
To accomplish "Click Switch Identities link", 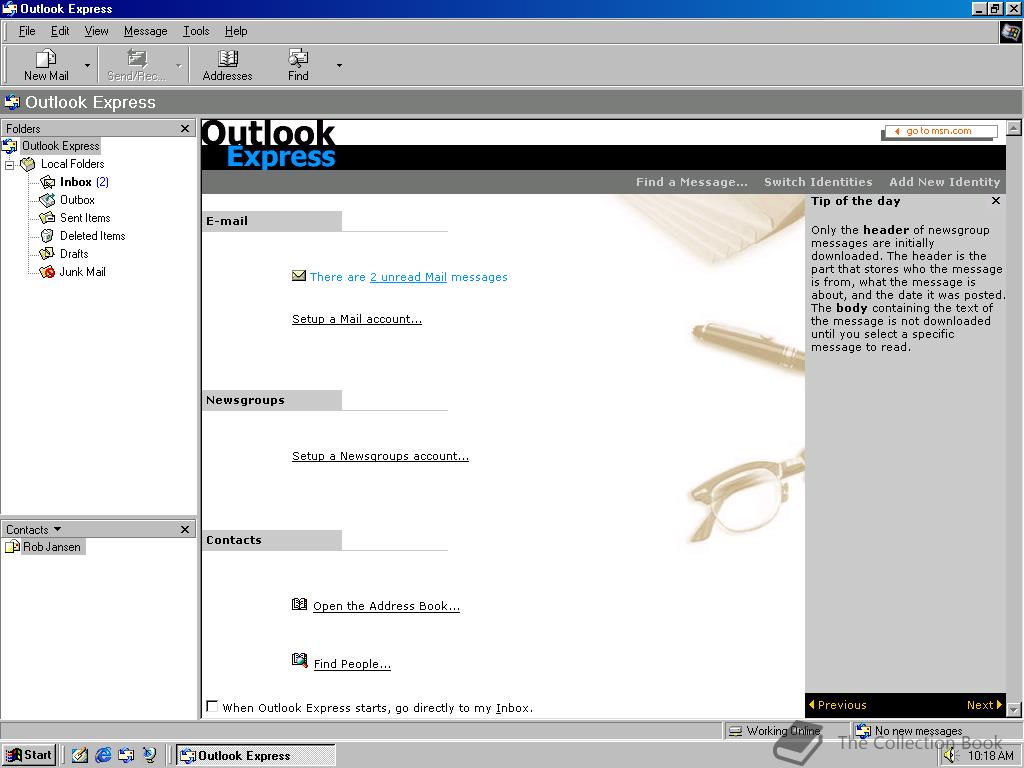I will 818,182.
